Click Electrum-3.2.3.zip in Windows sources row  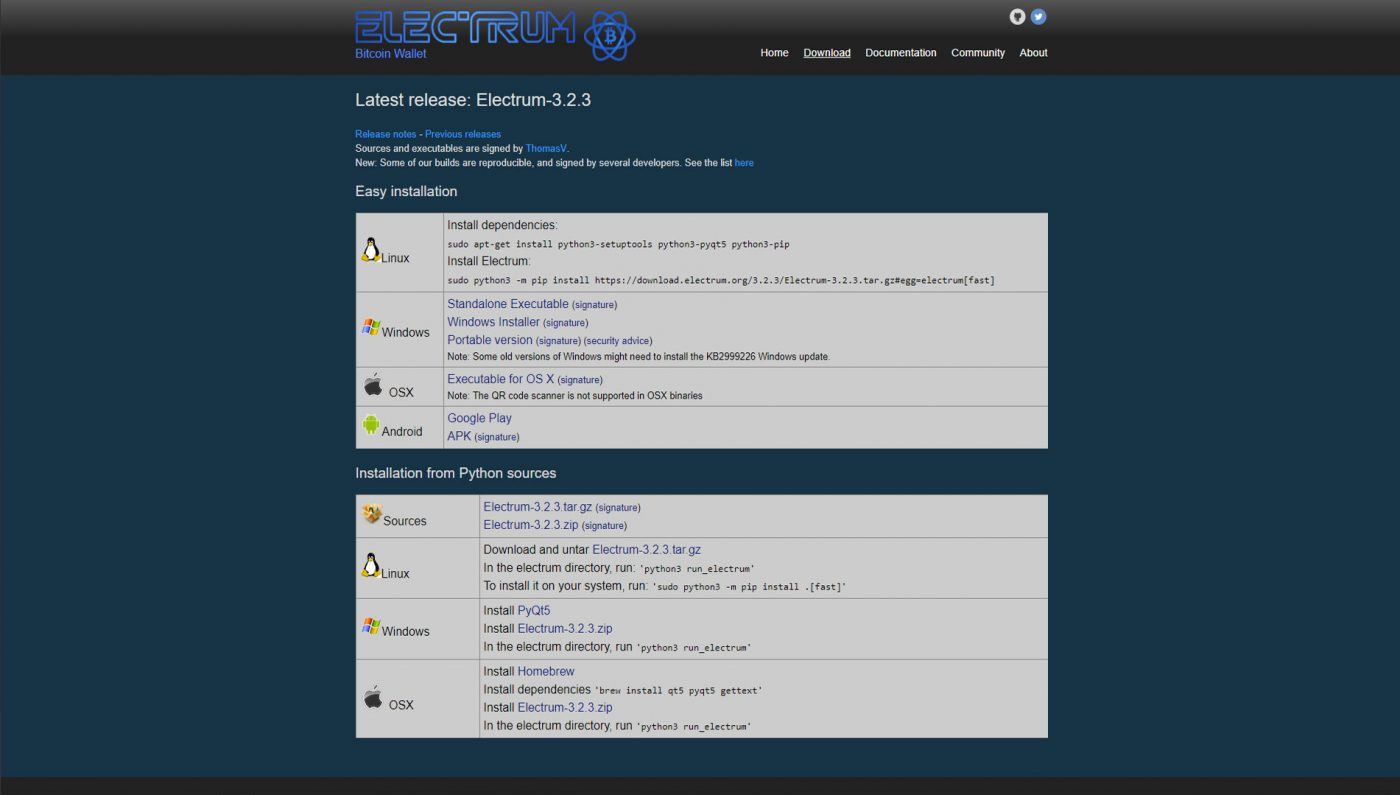click(x=565, y=629)
